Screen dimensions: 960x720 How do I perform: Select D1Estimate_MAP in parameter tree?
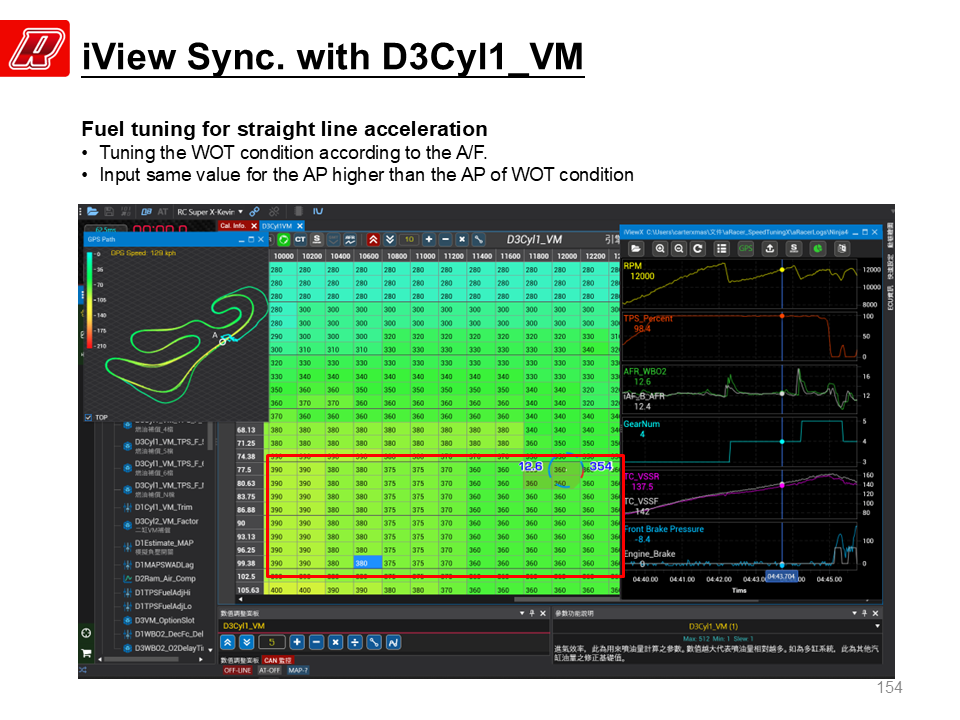[x=163, y=542]
